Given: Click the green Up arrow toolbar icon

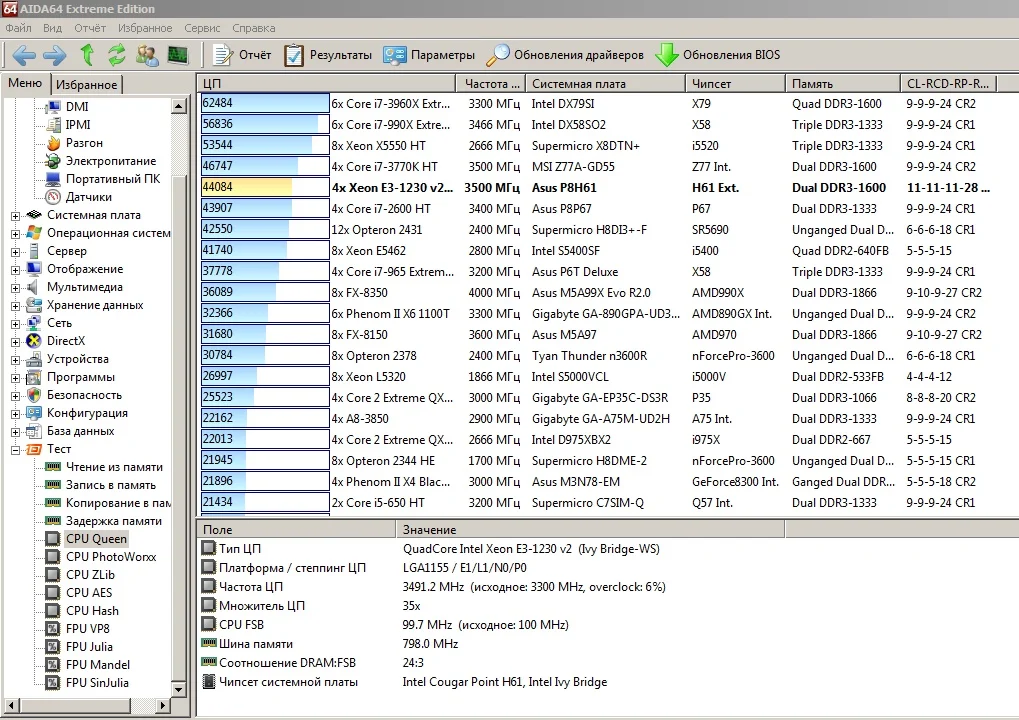Looking at the screenshot, I should pos(87,55).
